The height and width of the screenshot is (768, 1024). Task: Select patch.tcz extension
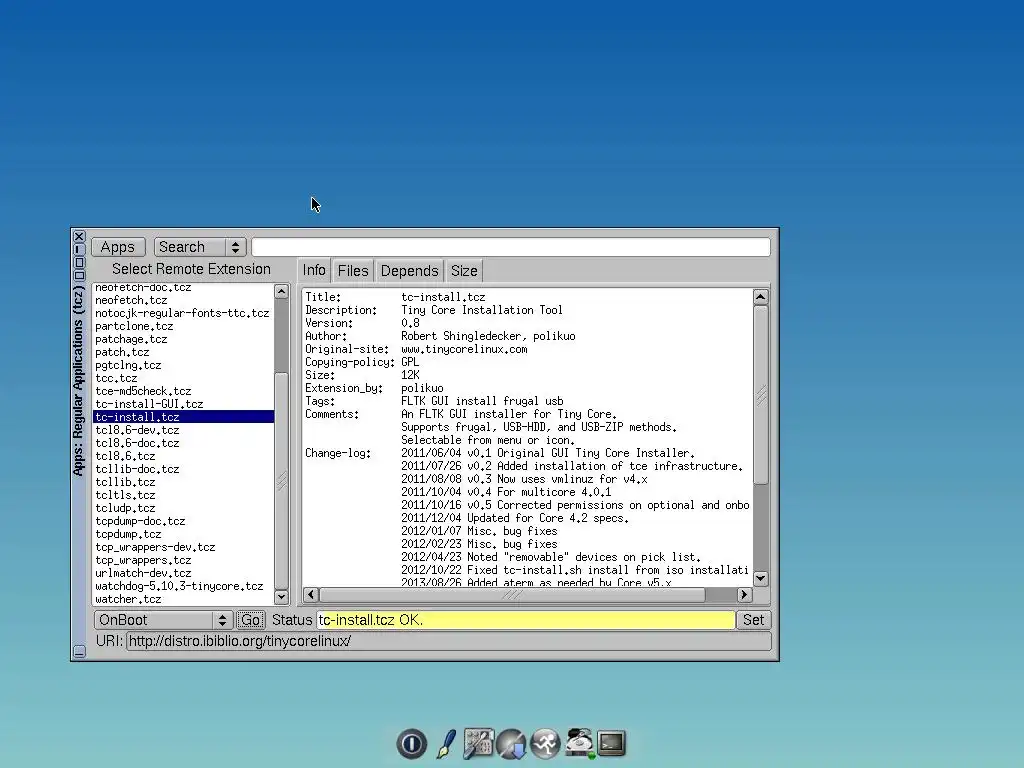click(x=183, y=352)
